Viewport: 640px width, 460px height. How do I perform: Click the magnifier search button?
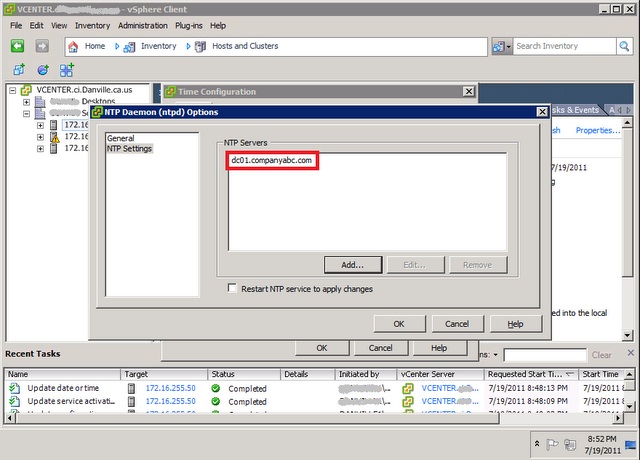click(624, 47)
